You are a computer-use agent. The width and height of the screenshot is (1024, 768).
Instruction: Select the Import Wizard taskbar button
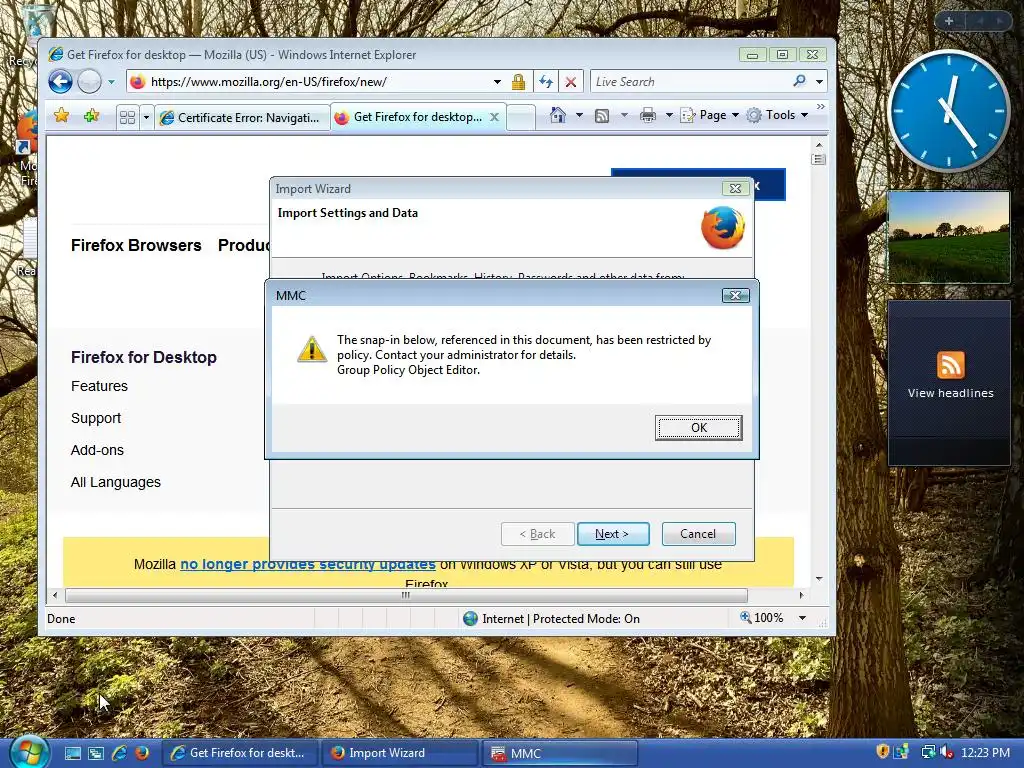[x=399, y=753]
